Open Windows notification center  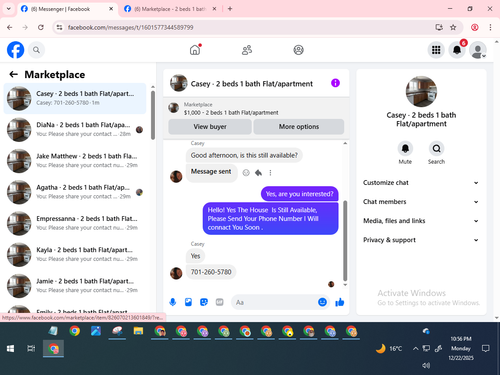click(486, 349)
